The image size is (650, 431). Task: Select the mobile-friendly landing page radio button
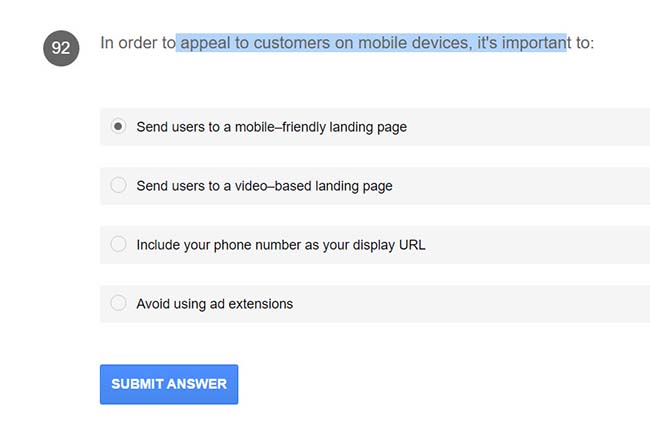[x=118, y=127]
